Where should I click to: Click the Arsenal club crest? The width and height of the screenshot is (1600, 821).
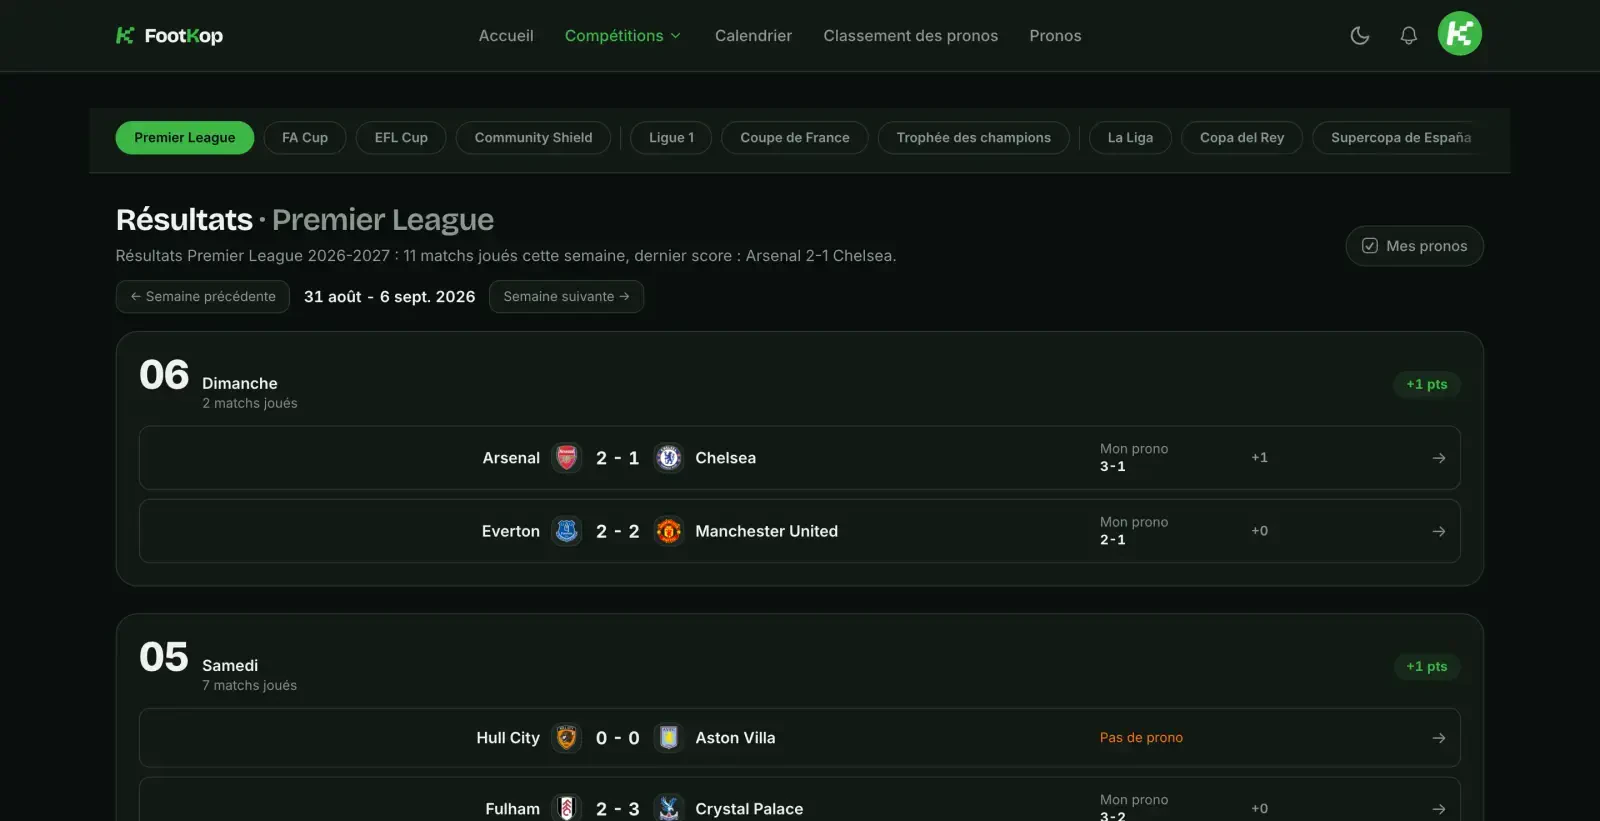point(567,458)
